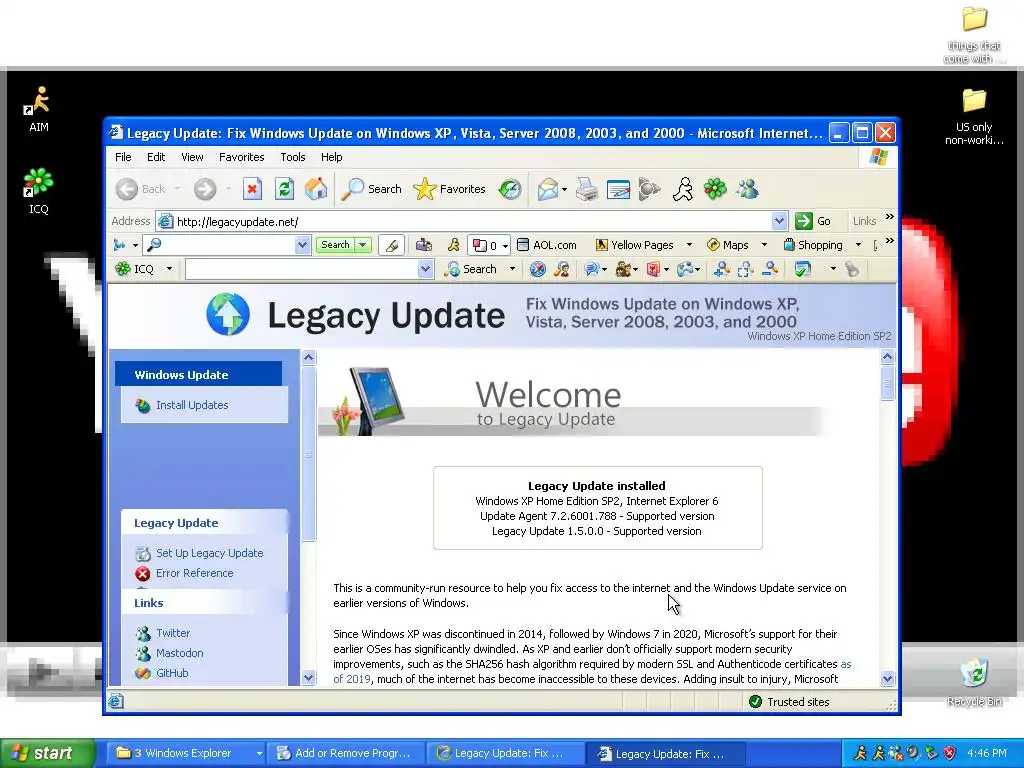Click the red shield icon in system tray

click(950, 753)
